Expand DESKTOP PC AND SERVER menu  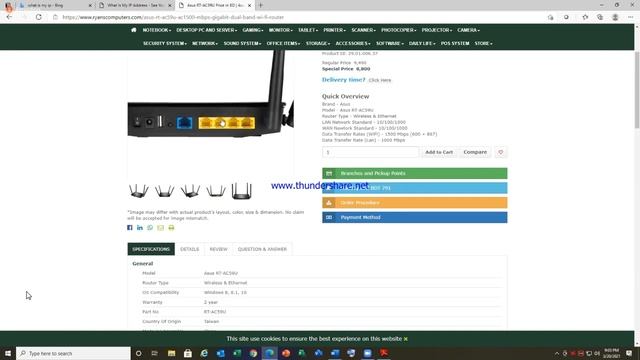[207, 30]
